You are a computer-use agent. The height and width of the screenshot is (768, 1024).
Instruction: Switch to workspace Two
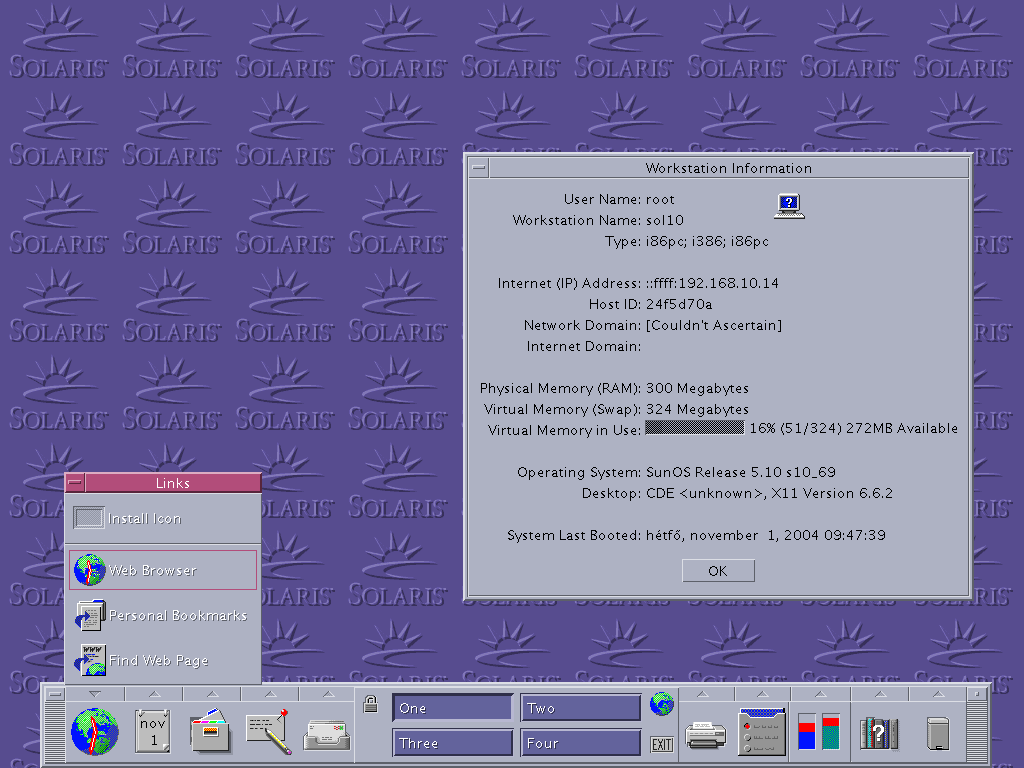tap(581, 708)
